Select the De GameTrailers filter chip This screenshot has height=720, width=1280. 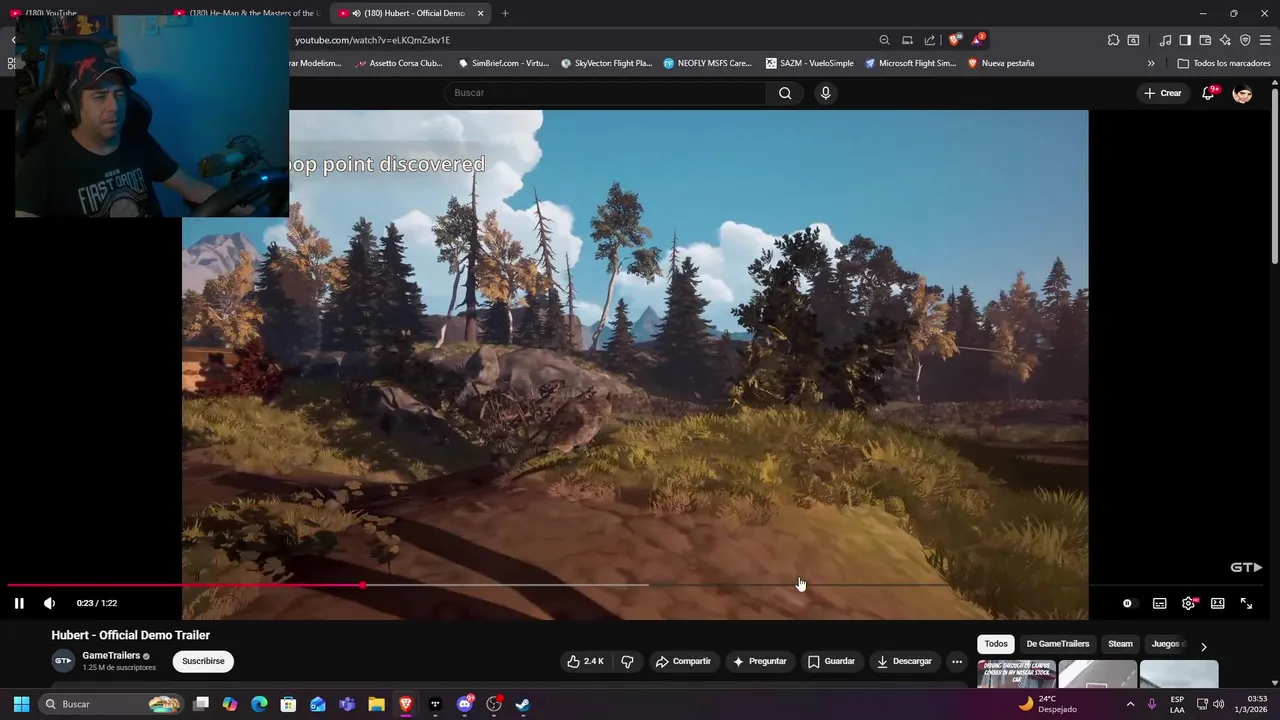coord(1058,644)
